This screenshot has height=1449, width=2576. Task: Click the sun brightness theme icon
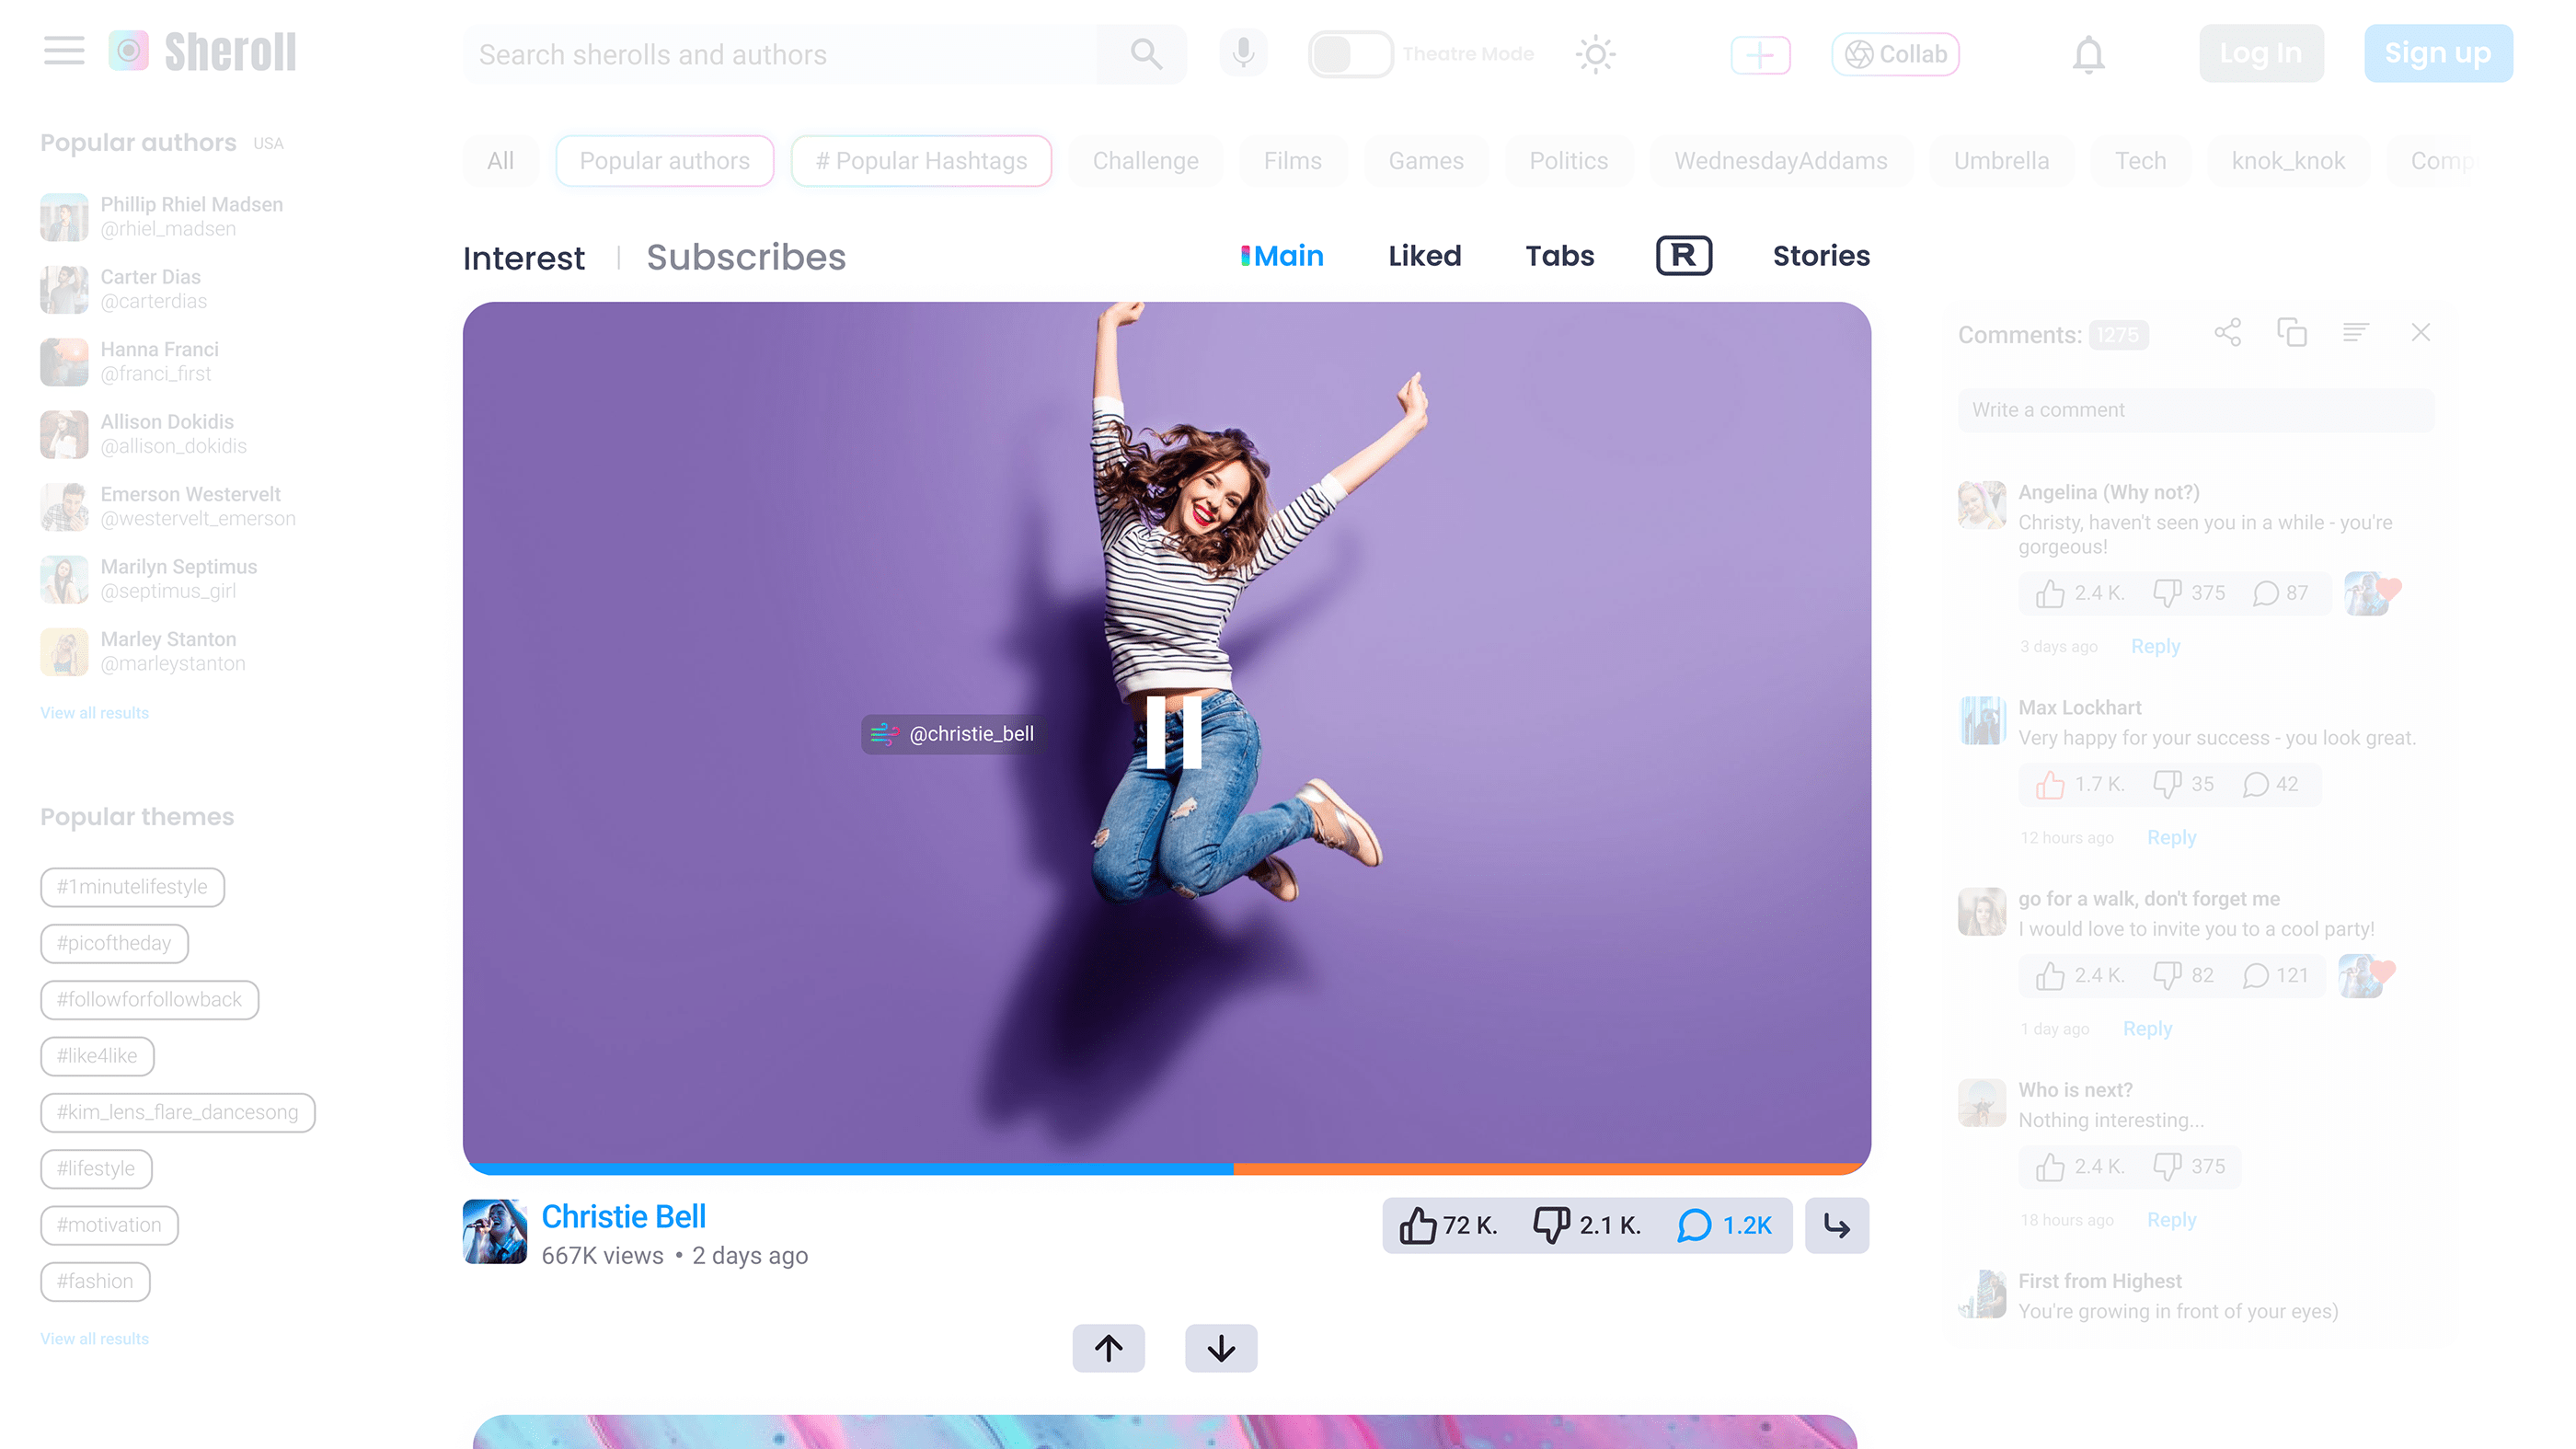1595,54
